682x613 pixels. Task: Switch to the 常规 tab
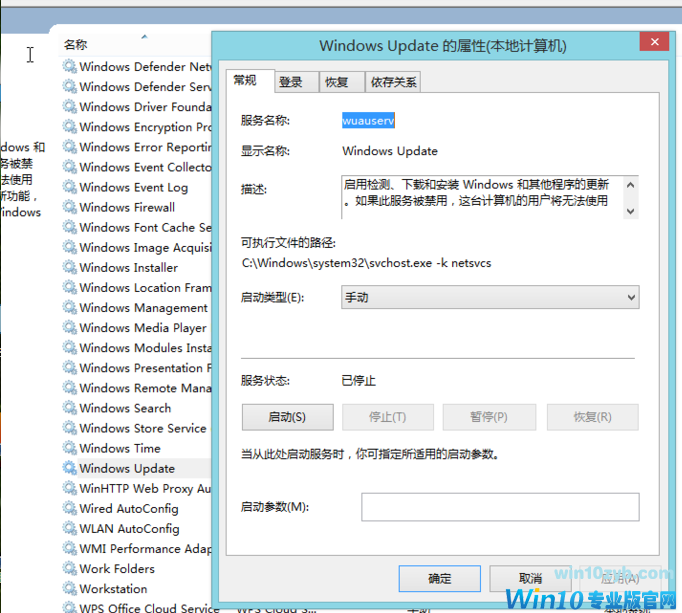click(x=250, y=80)
